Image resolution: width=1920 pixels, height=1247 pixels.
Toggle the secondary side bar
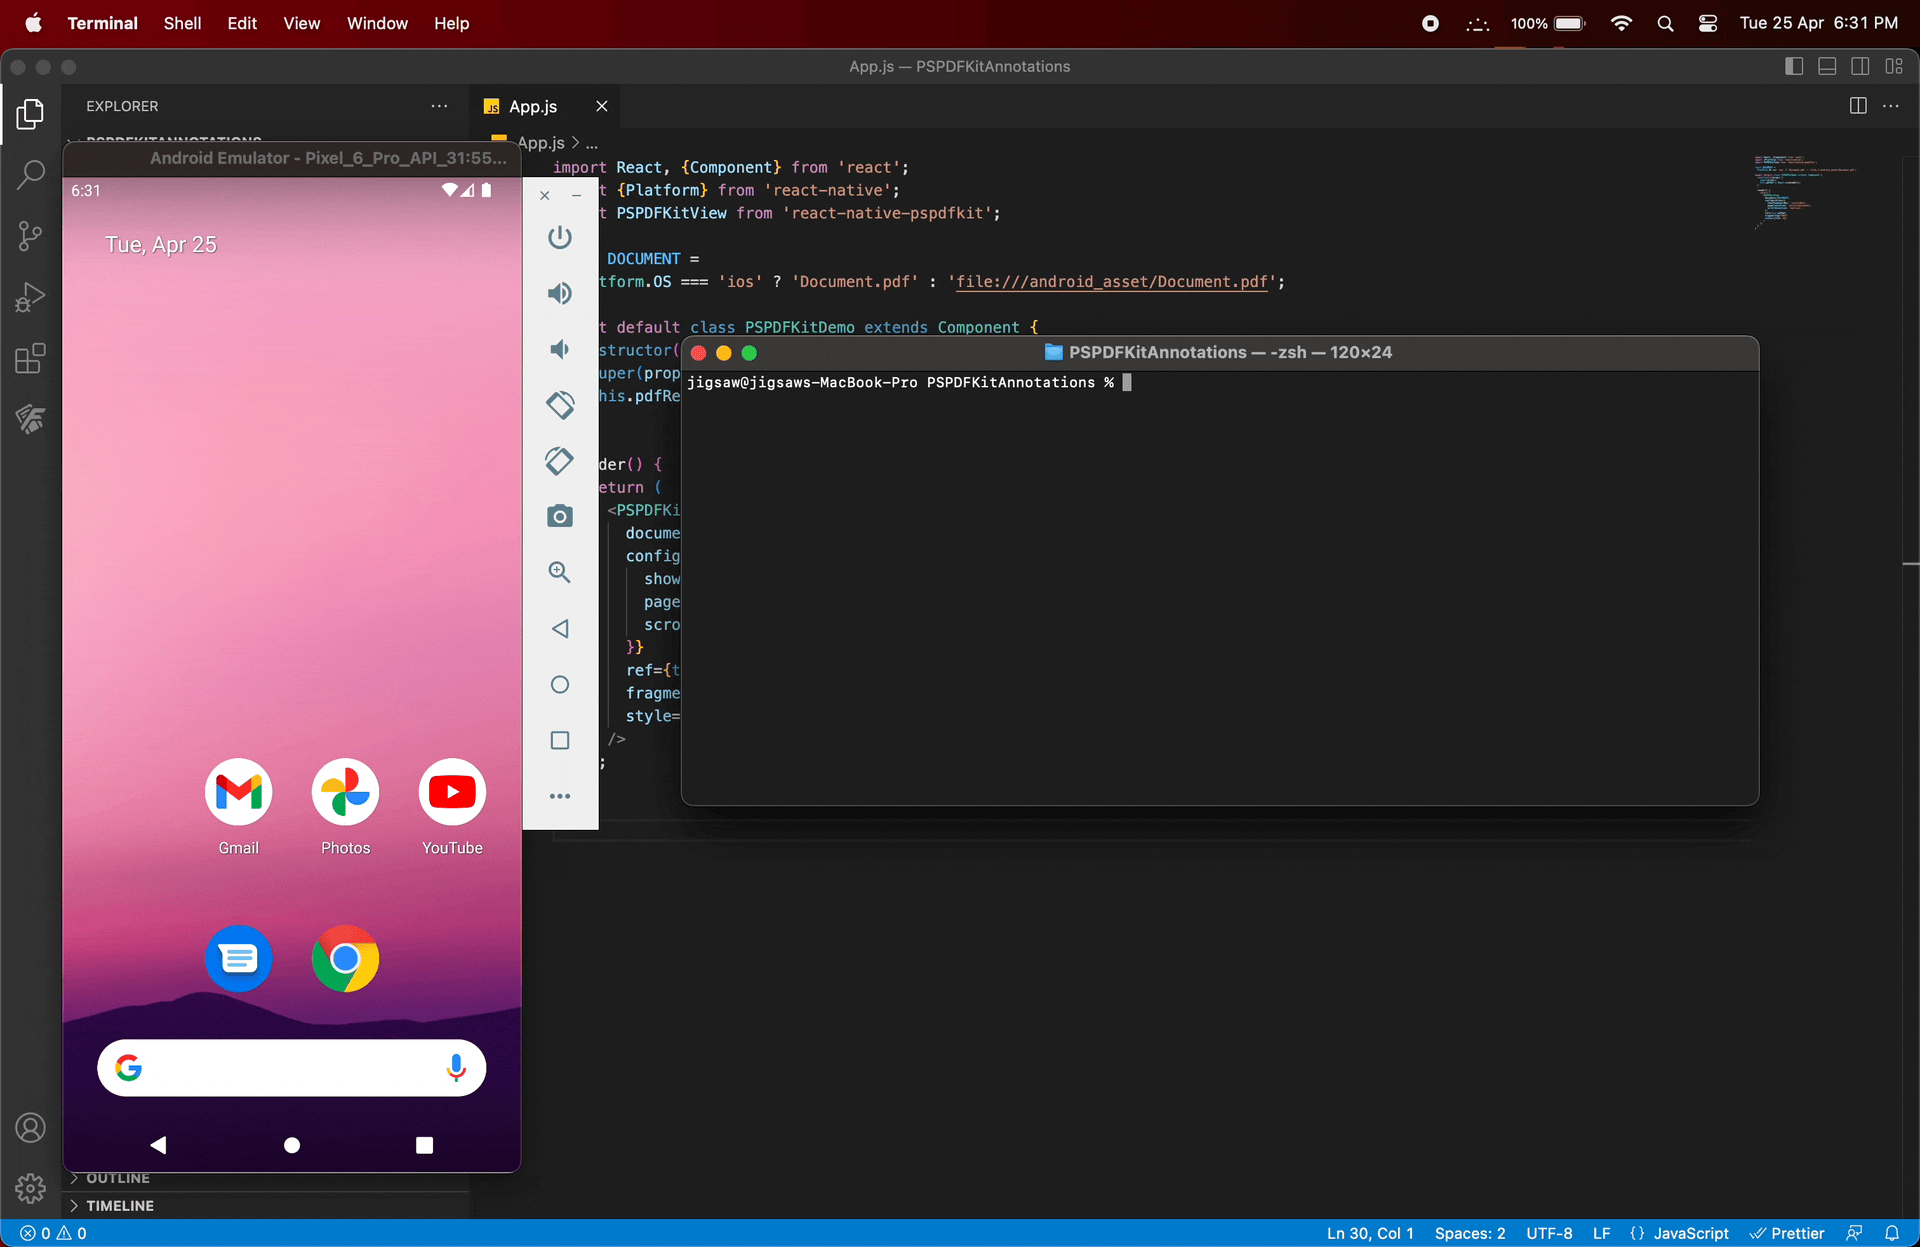(x=1861, y=66)
